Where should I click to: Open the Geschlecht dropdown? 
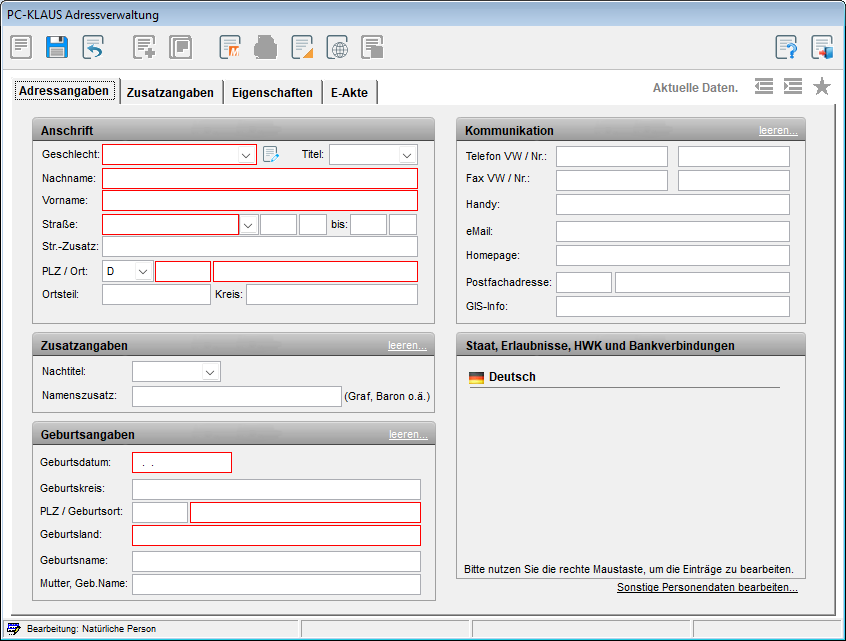[246, 155]
